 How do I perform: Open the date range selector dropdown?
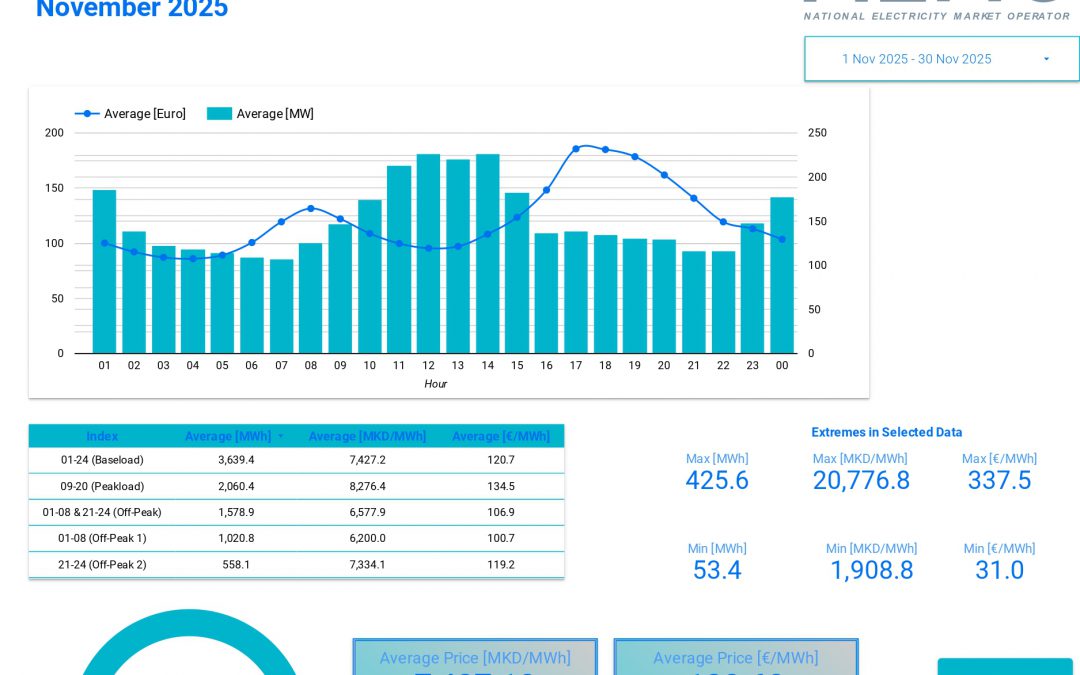(940, 58)
